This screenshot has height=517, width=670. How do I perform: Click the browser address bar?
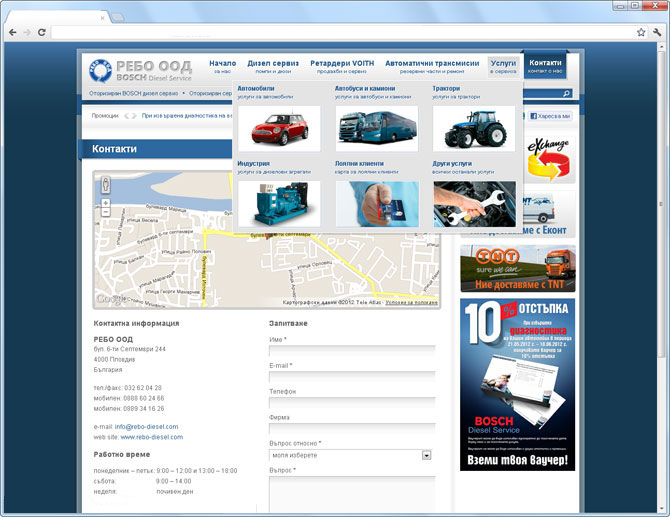(342, 32)
